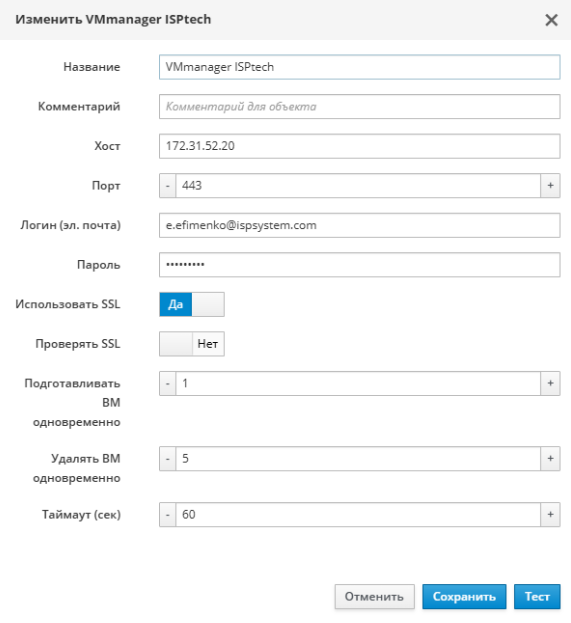Increase the Удалять ВМ одновременно value
This screenshot has height=623, width=571.
[x=550, y=459]
